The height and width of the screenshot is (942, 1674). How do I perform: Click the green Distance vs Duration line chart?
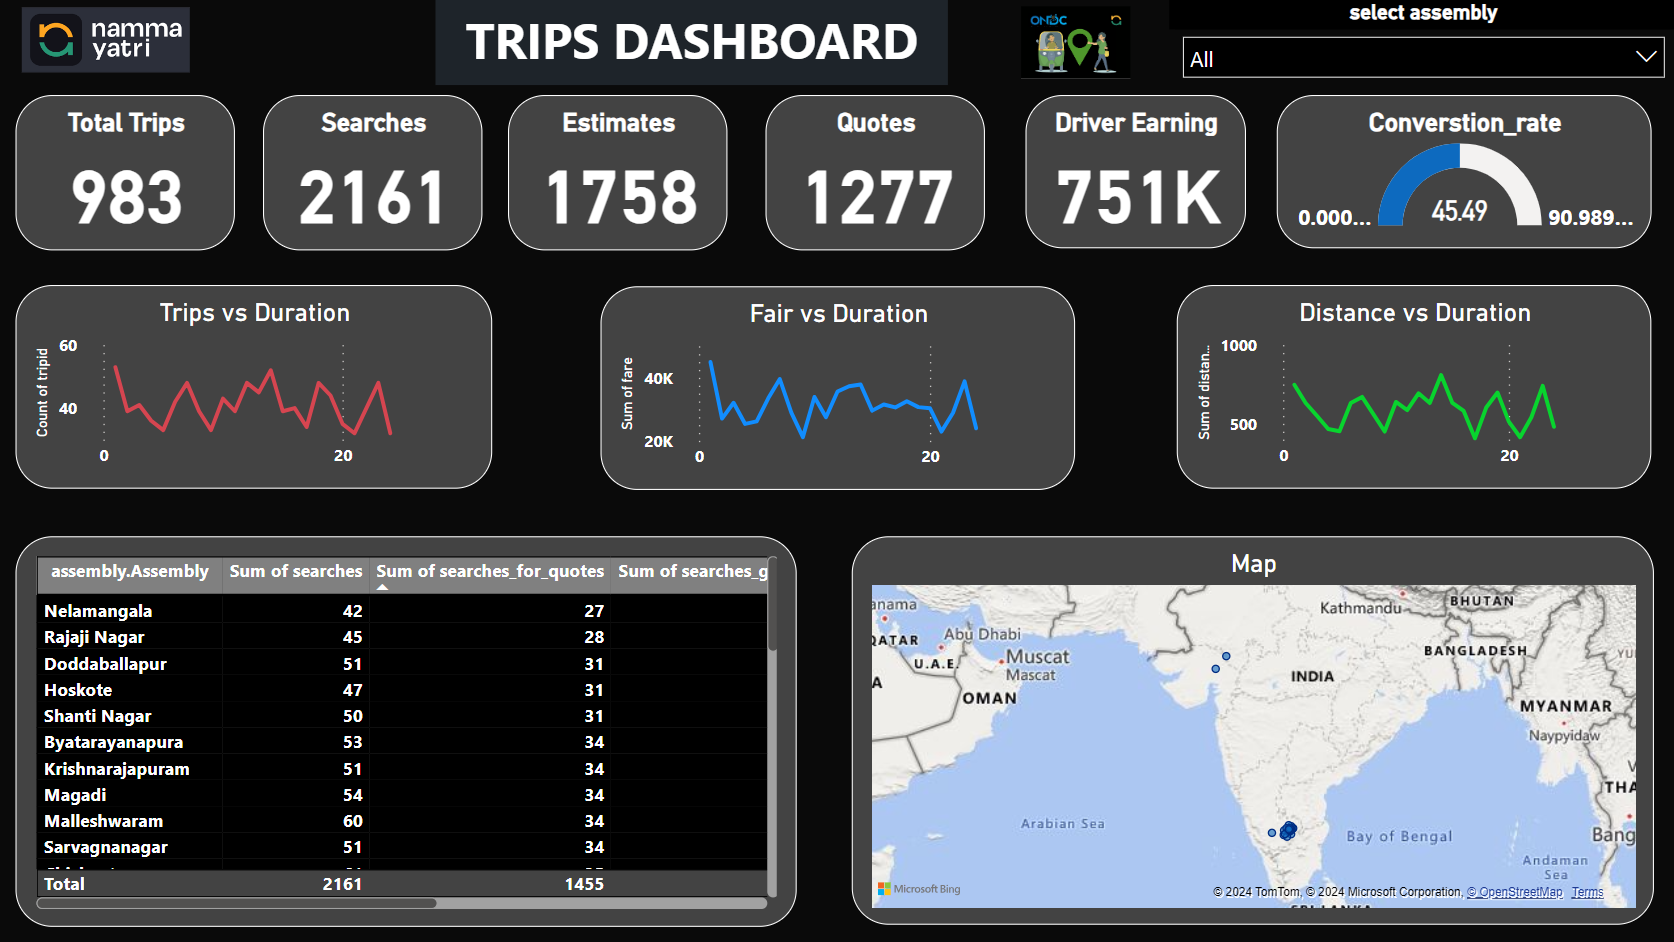pyautogui.click(x=1422, y=405)
